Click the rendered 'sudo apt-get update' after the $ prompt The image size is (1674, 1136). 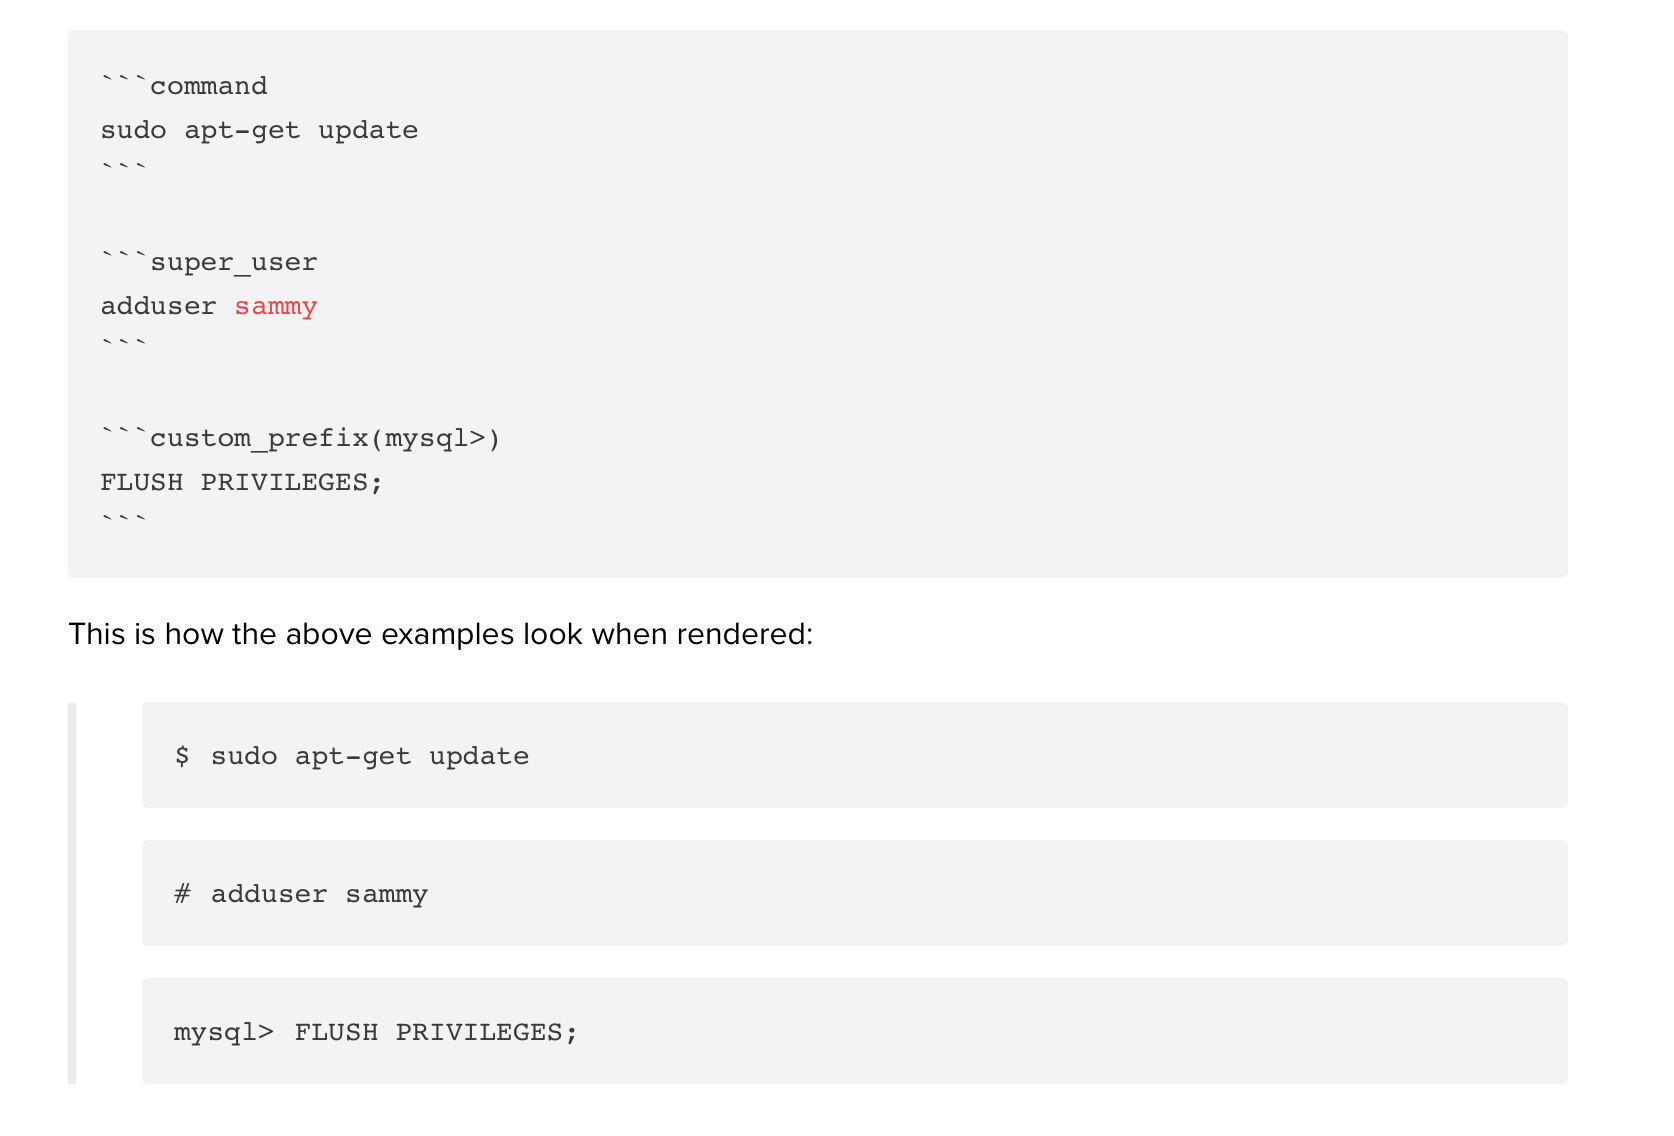click(x=370, y=756)
